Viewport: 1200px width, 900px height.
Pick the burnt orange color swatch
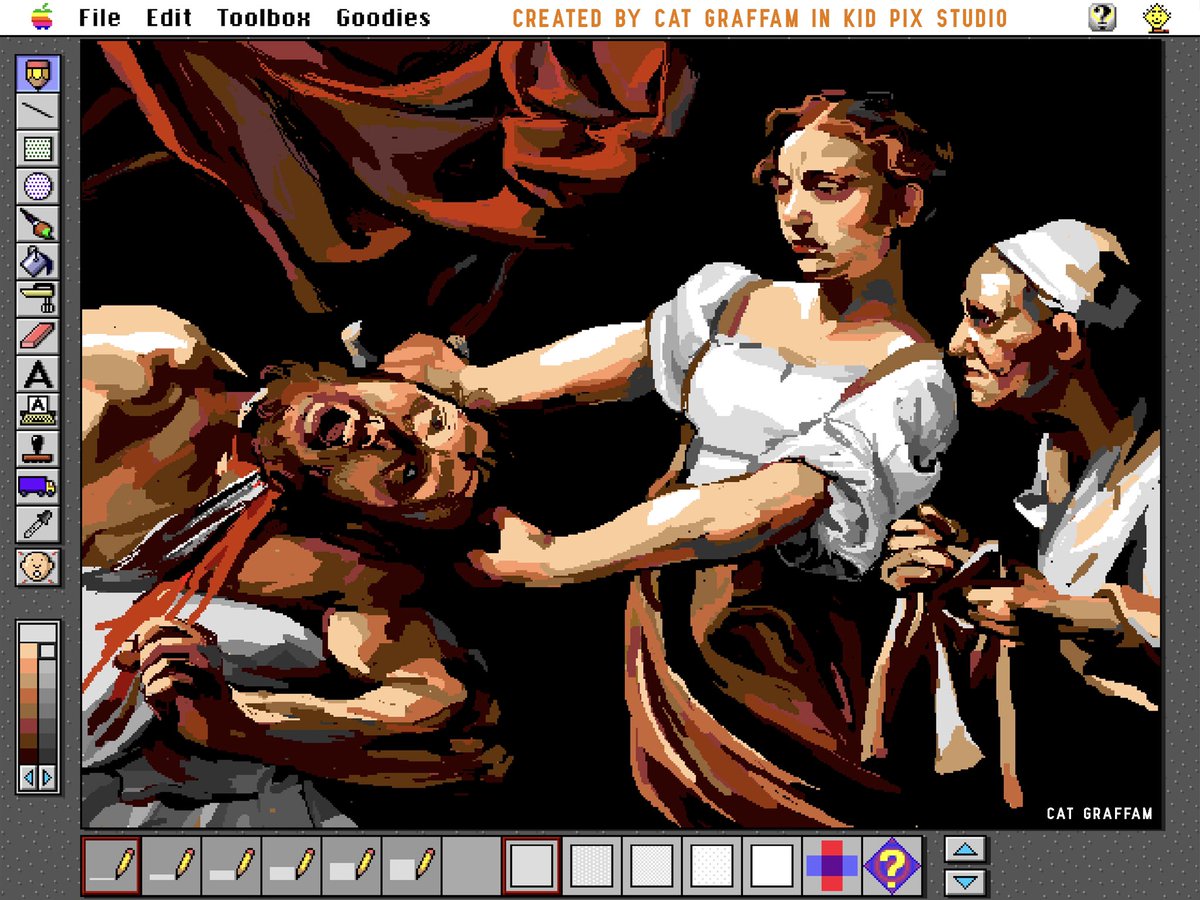click(28, 695)
